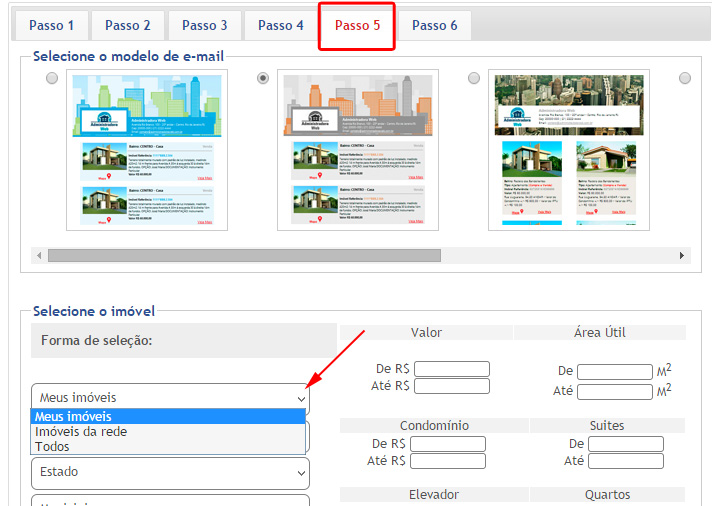
Task: Click the orange skyline email template thumbnail
Action: pos(358,150)
